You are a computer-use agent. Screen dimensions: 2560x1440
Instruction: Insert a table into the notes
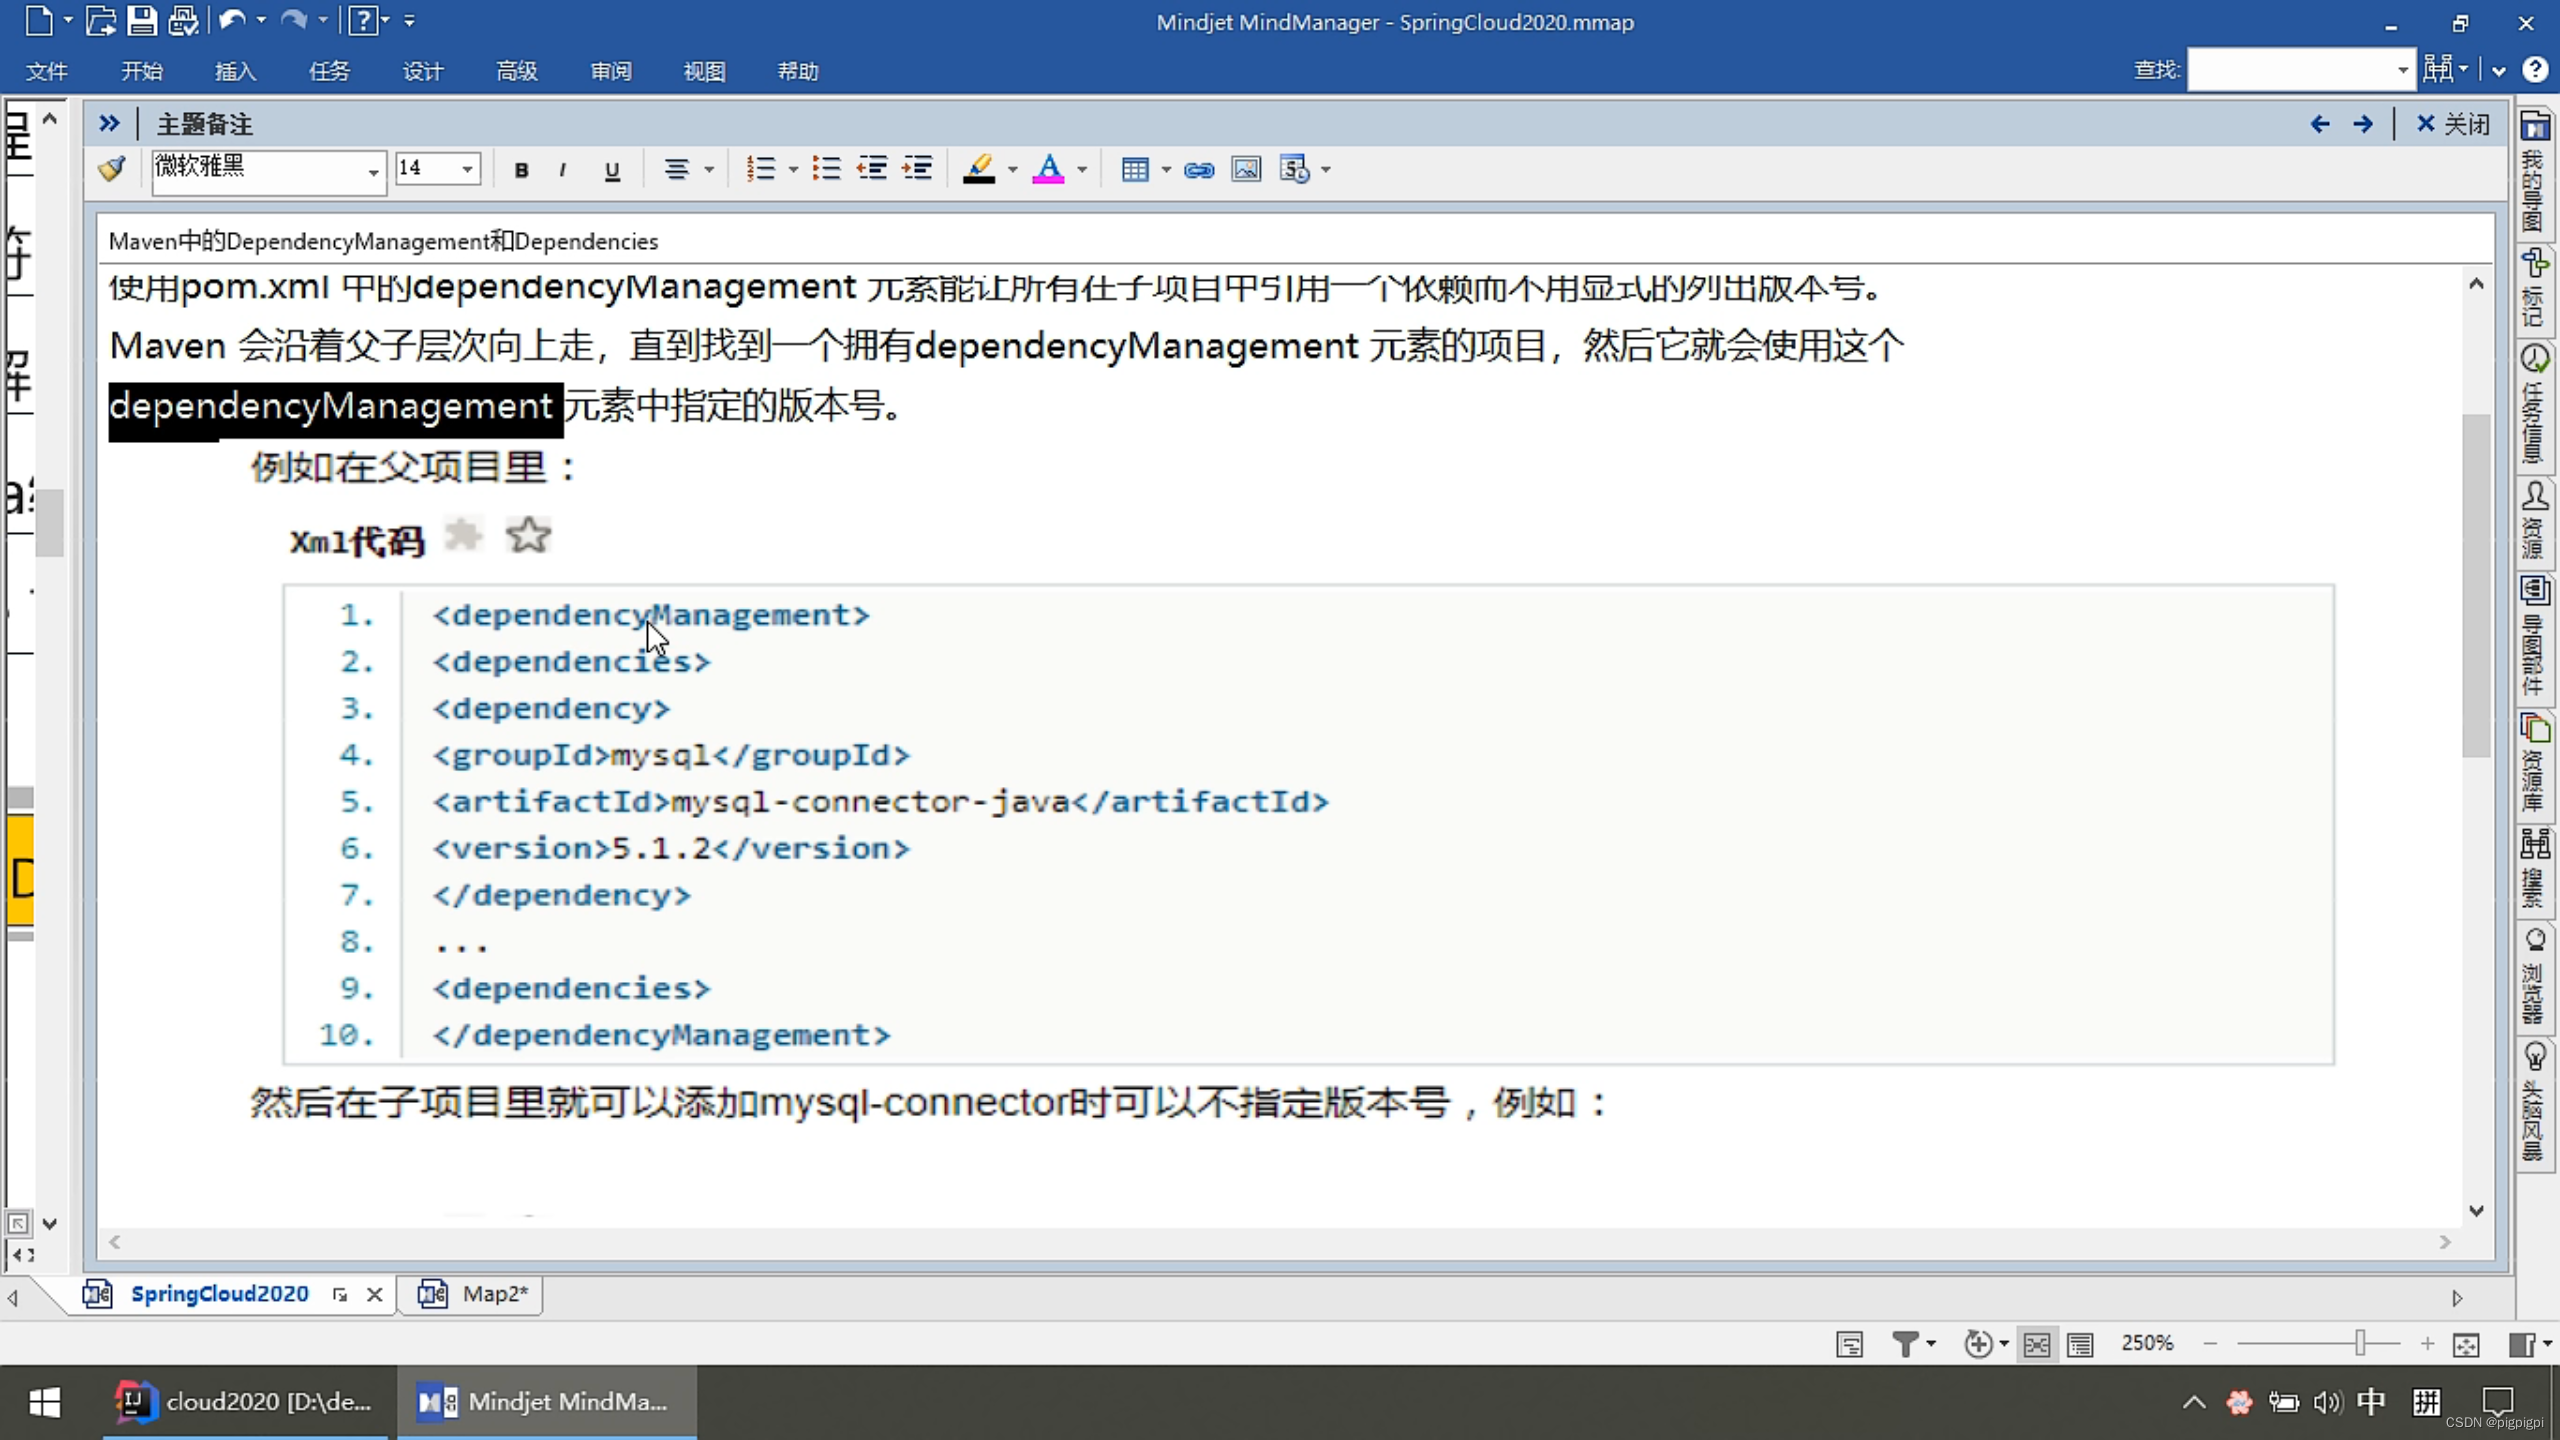click(x=1135, y=169)
